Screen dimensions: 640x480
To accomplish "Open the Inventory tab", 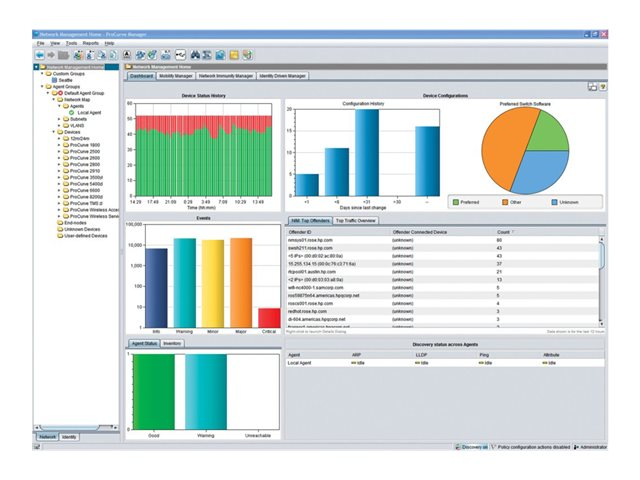I will [x=172, y=343].
